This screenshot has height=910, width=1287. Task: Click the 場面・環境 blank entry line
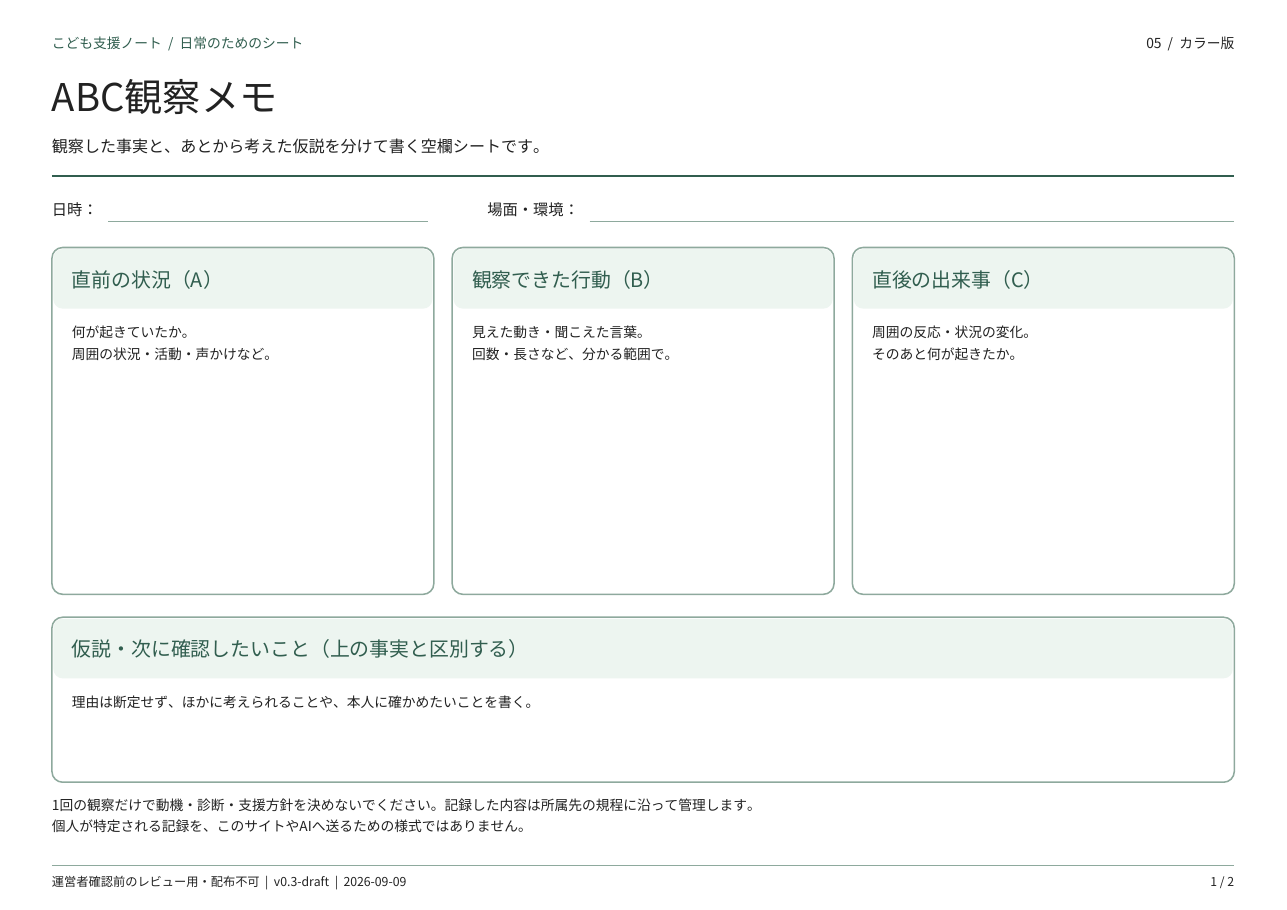pos(912,210)
